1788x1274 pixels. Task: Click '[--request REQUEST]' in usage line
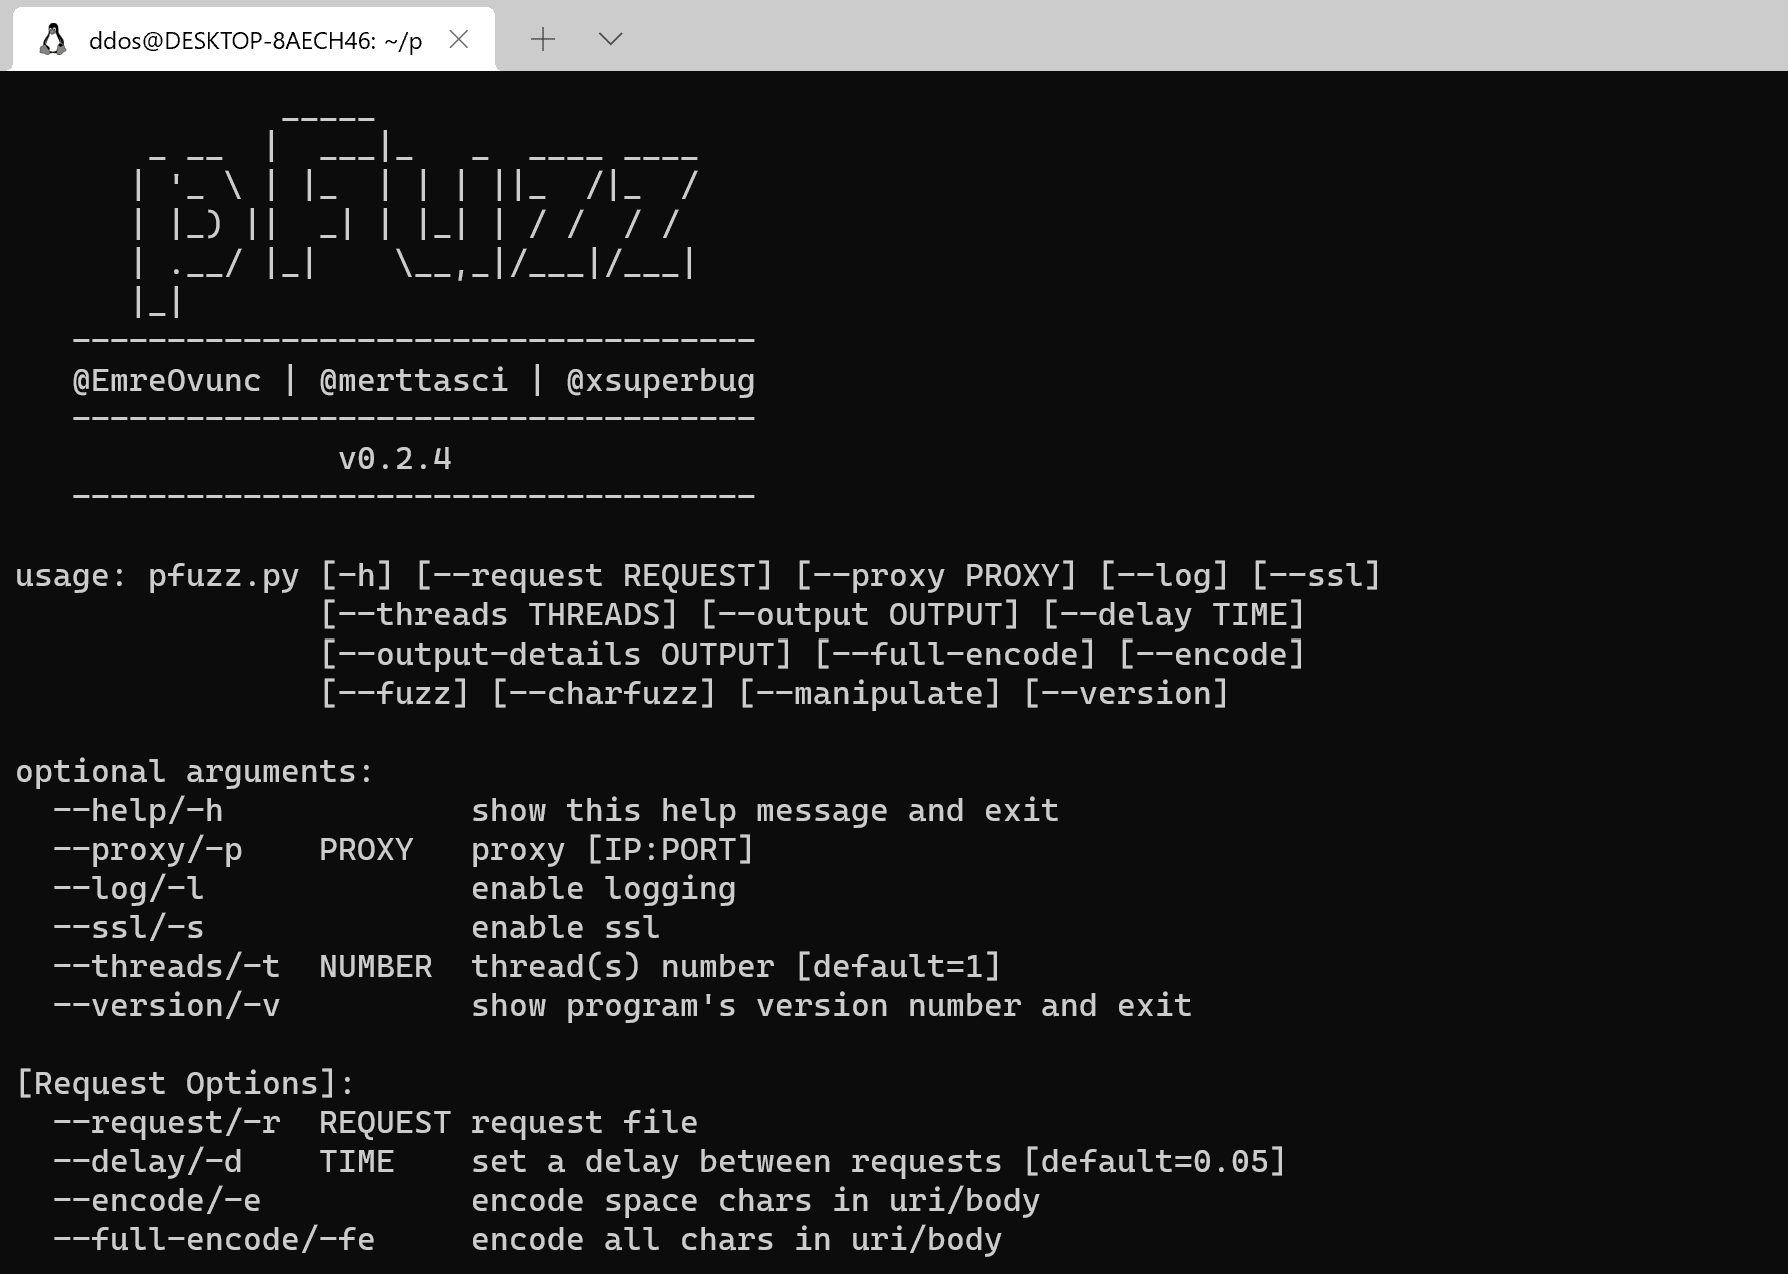[594, 576]
